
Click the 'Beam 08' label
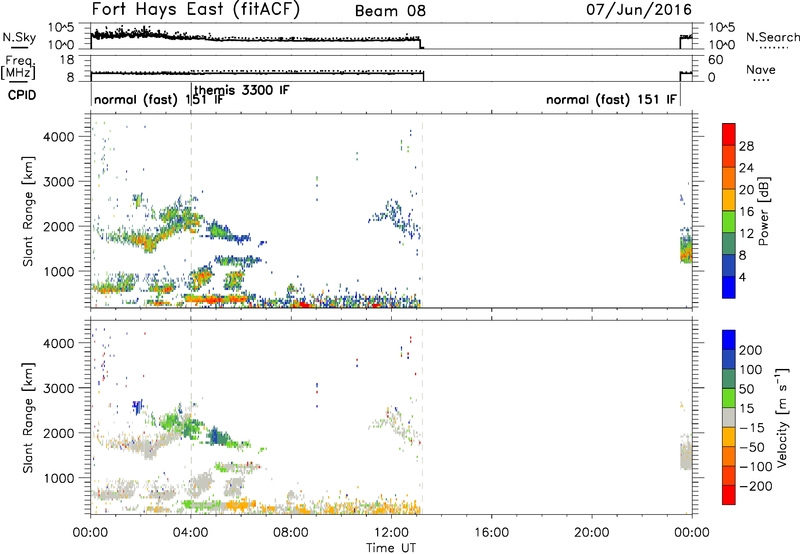390,11
